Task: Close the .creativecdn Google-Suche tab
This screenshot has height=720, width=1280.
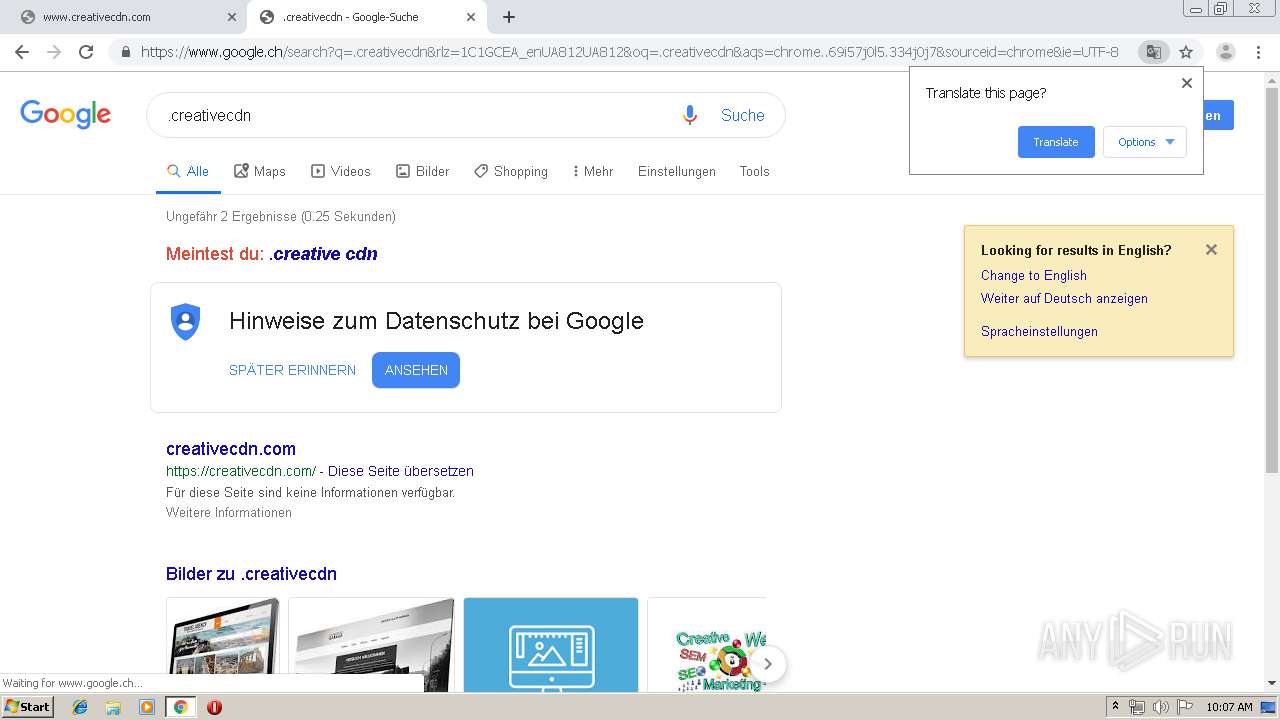Action: [x=471, y=17]
